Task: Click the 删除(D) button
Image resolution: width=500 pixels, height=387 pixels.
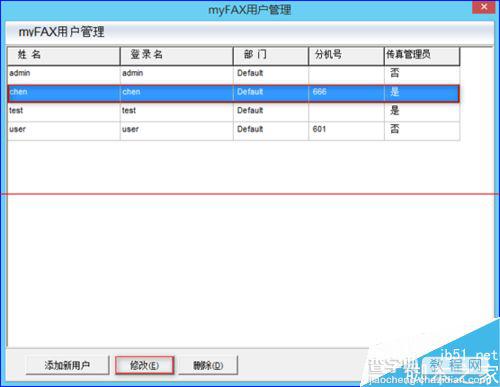Action: coord(208,365)
